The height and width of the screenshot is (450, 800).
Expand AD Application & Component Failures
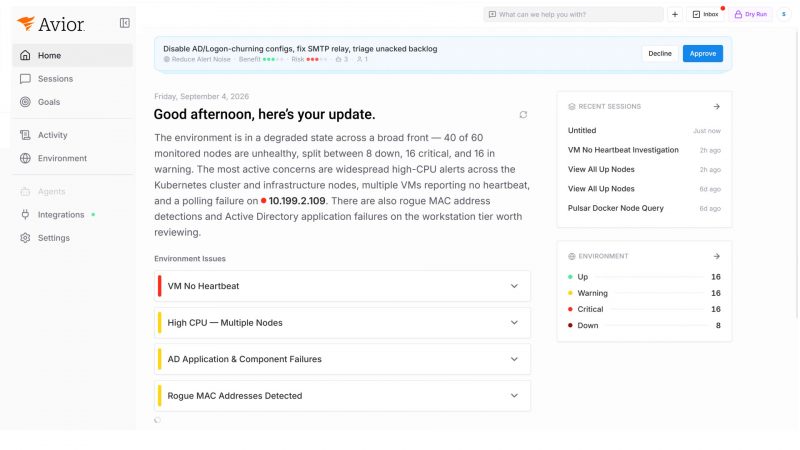pyautogui.click(x=514, y=359)
